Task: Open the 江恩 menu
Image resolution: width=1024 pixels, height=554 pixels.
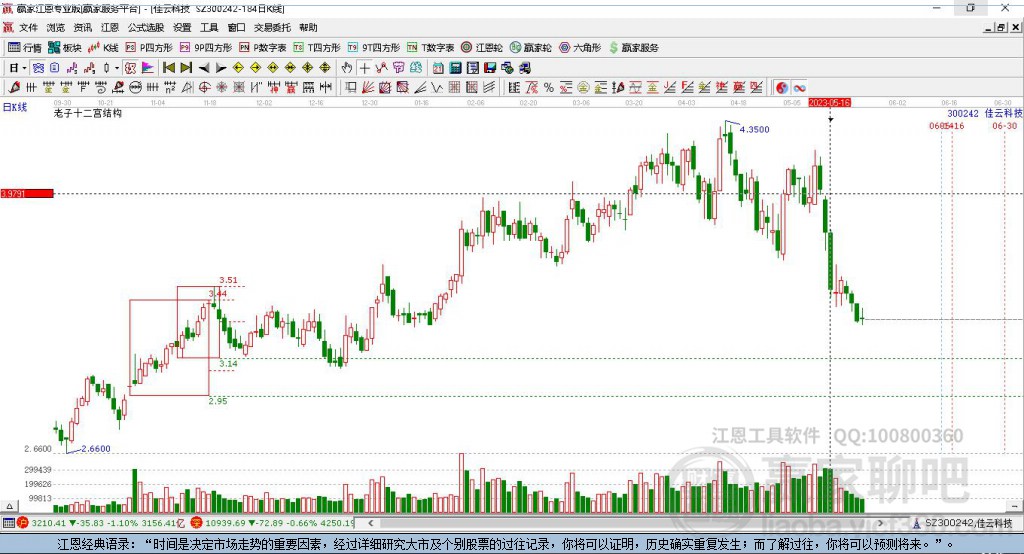Action: tap(110, 27)
